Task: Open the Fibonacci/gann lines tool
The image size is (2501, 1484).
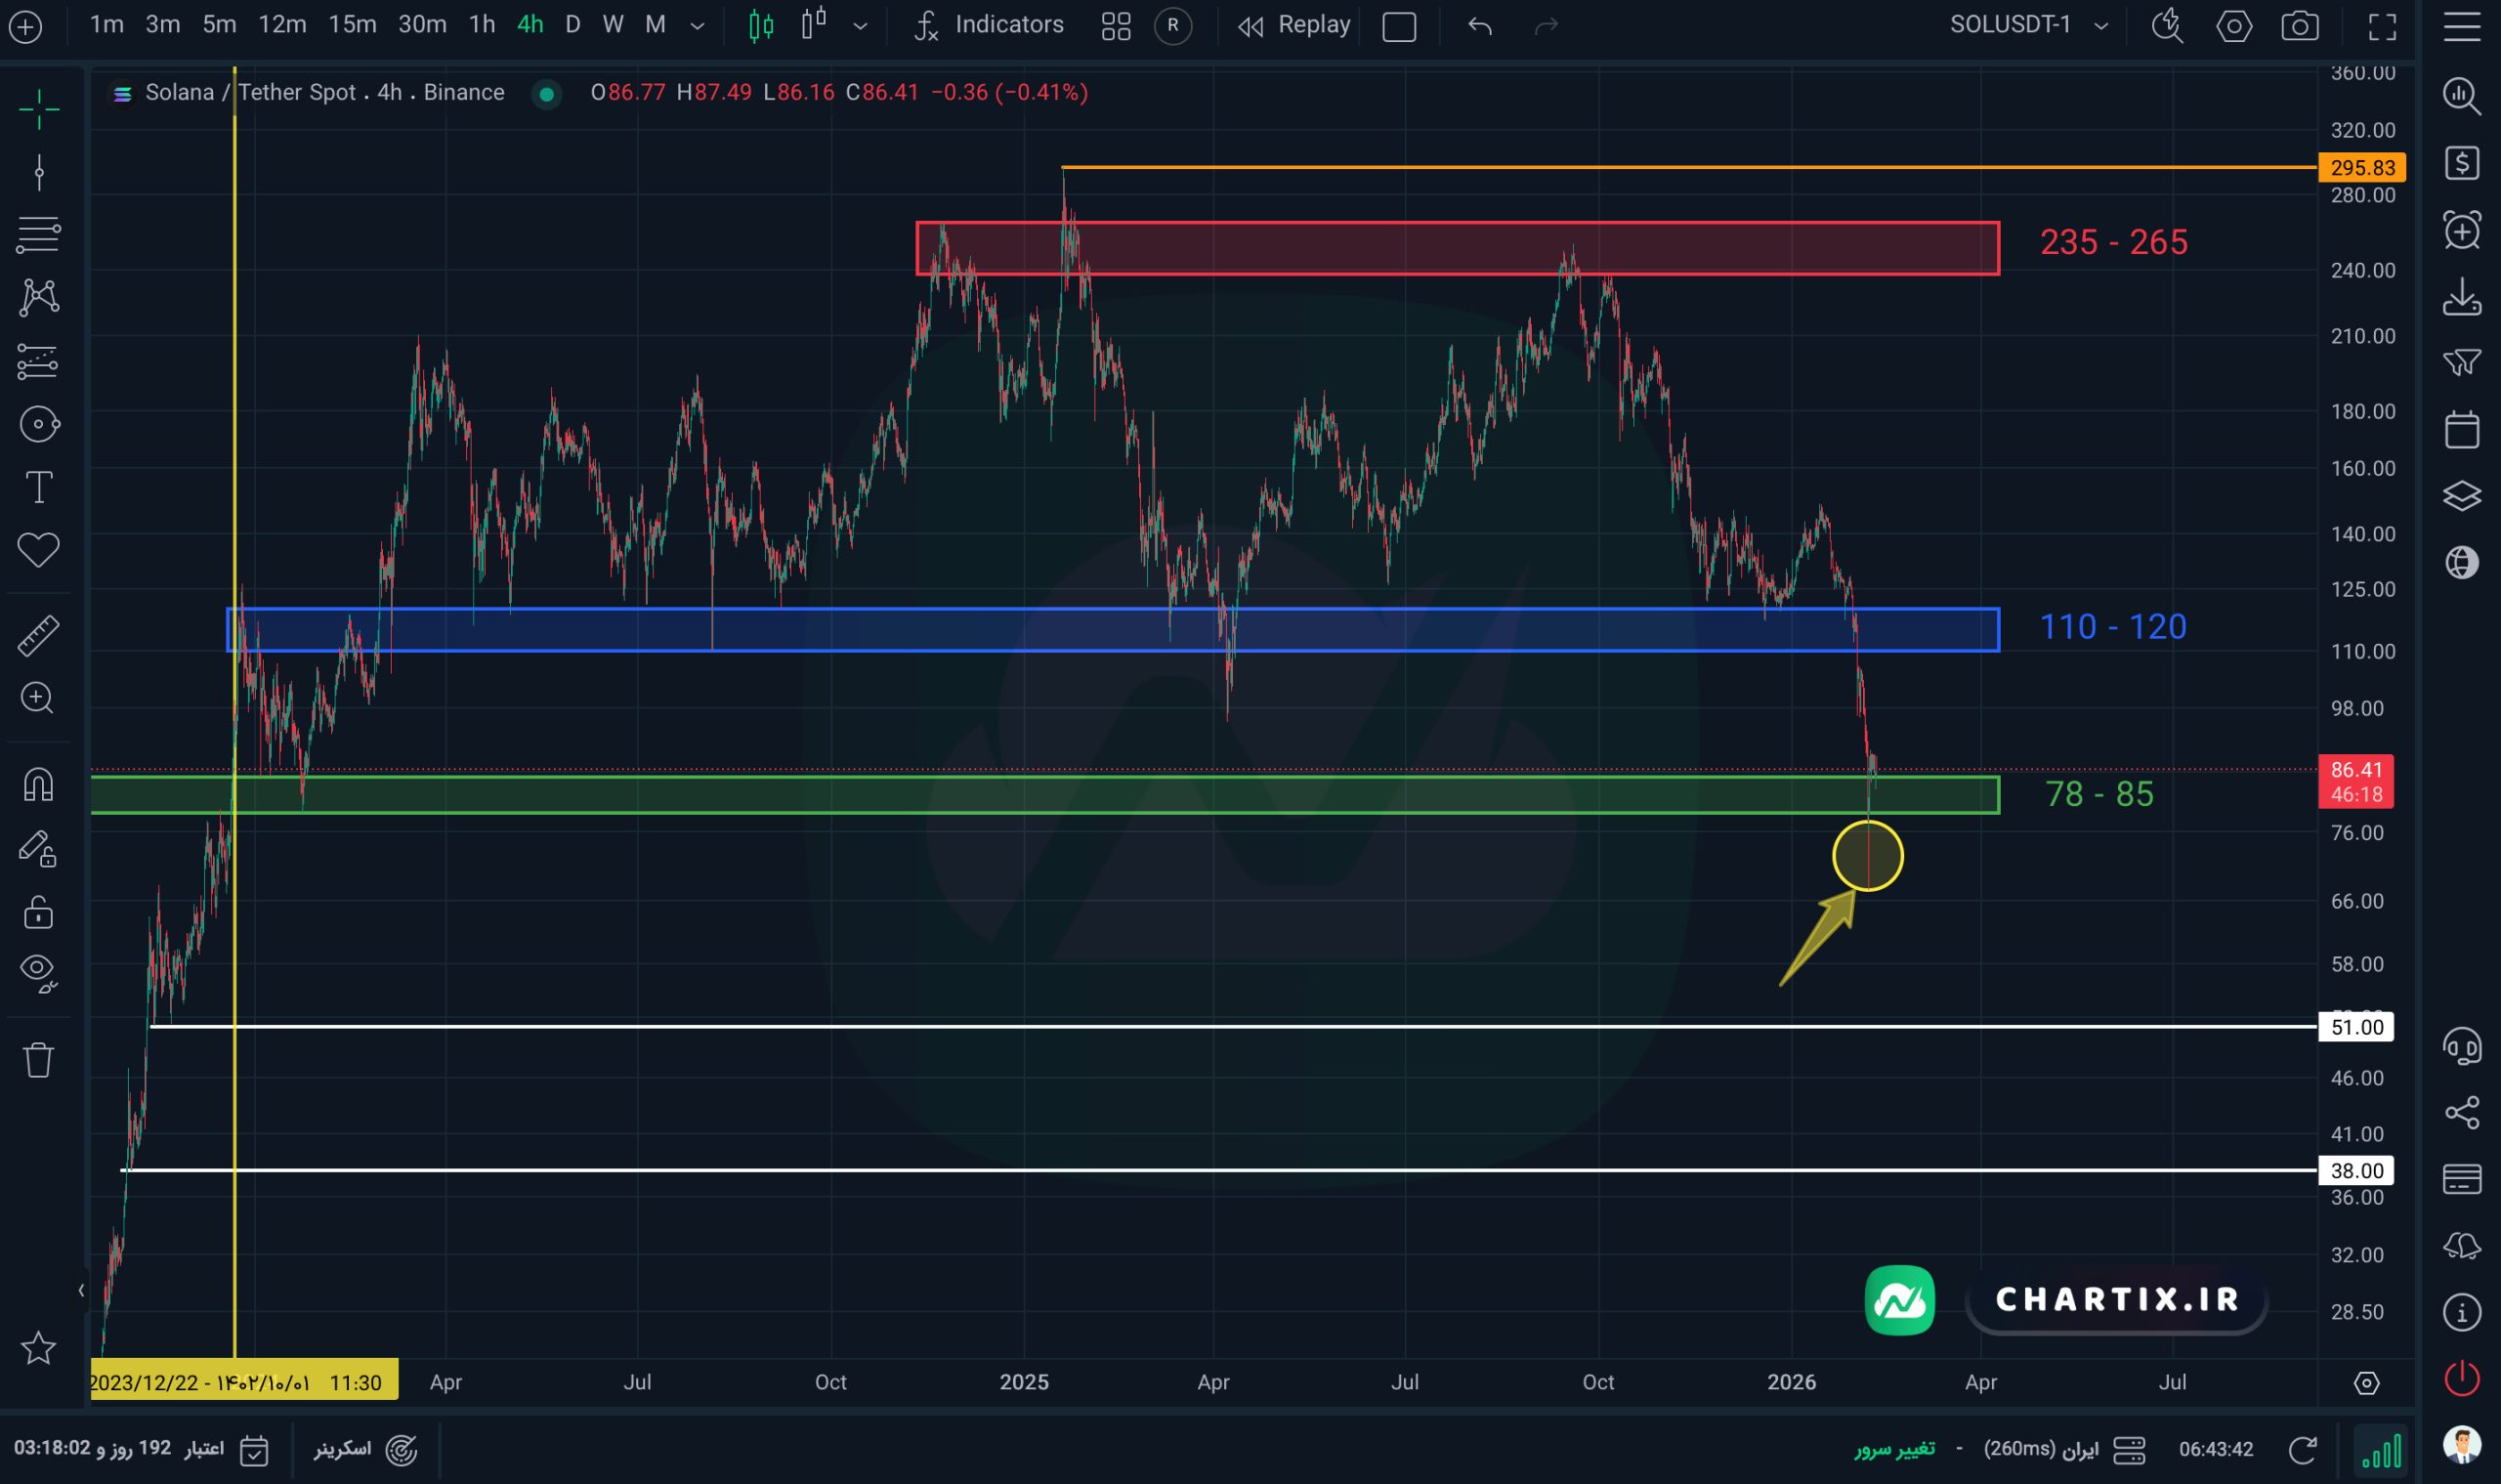Action: click(x=38, y=235)
